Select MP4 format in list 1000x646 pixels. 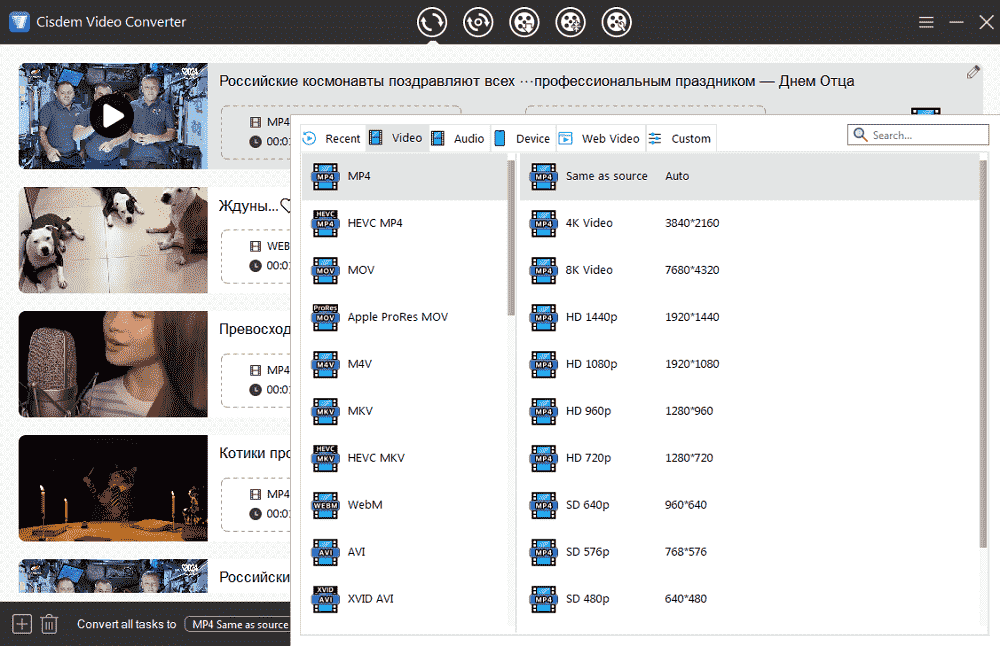tap(404, 176)
